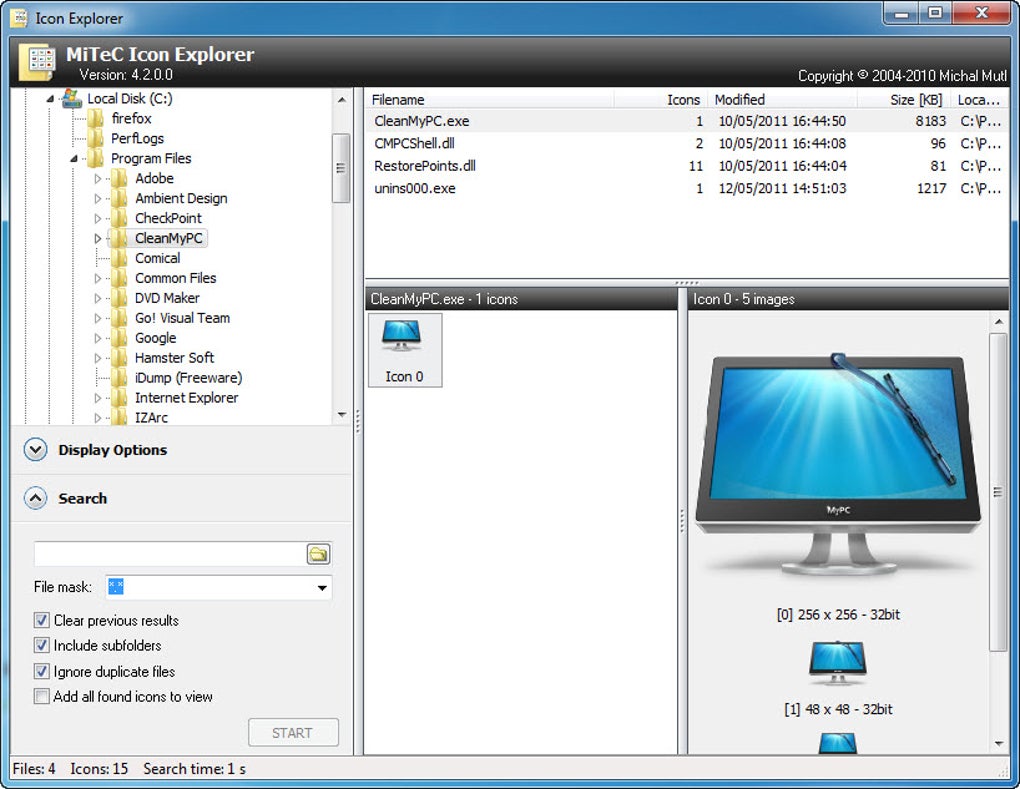1020x789 pixels.
Task: Click the firefox folder icon
Action: (96, 118)
